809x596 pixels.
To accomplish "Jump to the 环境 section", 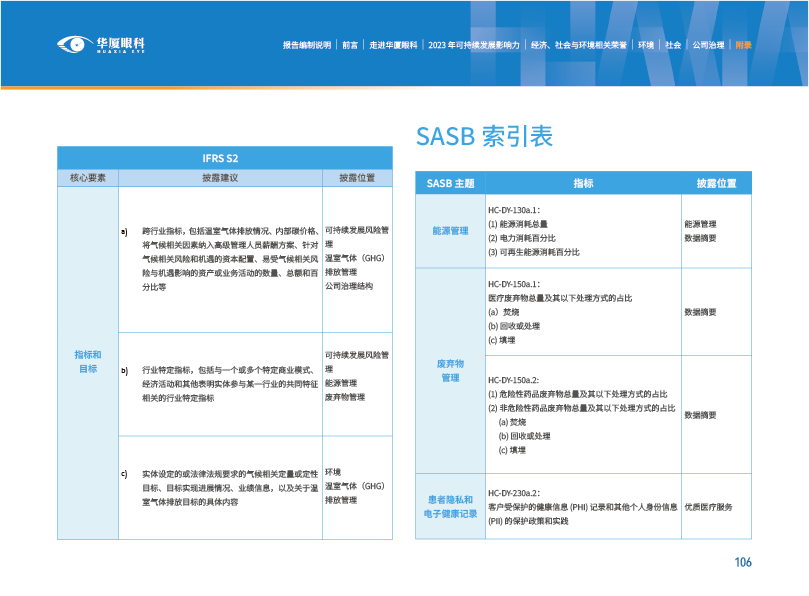I will click(646, 45).
